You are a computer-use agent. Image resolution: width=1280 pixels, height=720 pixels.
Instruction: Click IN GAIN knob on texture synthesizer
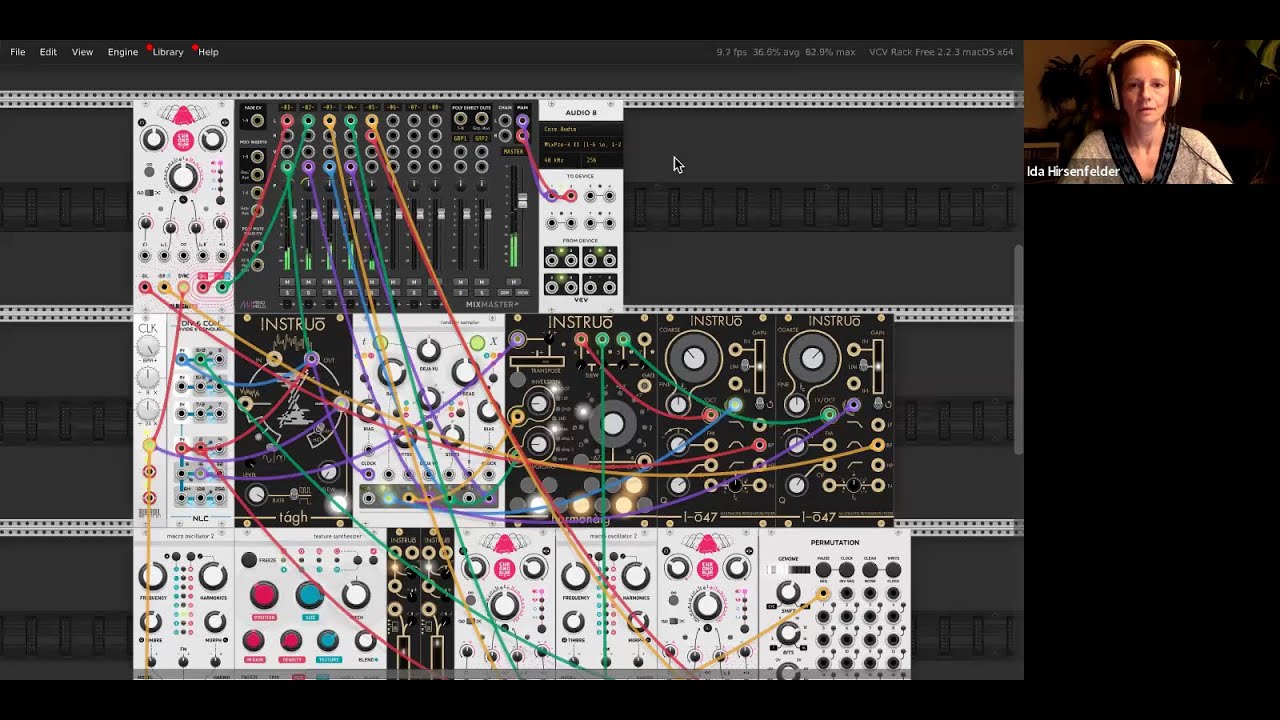(x=253, y=640)
